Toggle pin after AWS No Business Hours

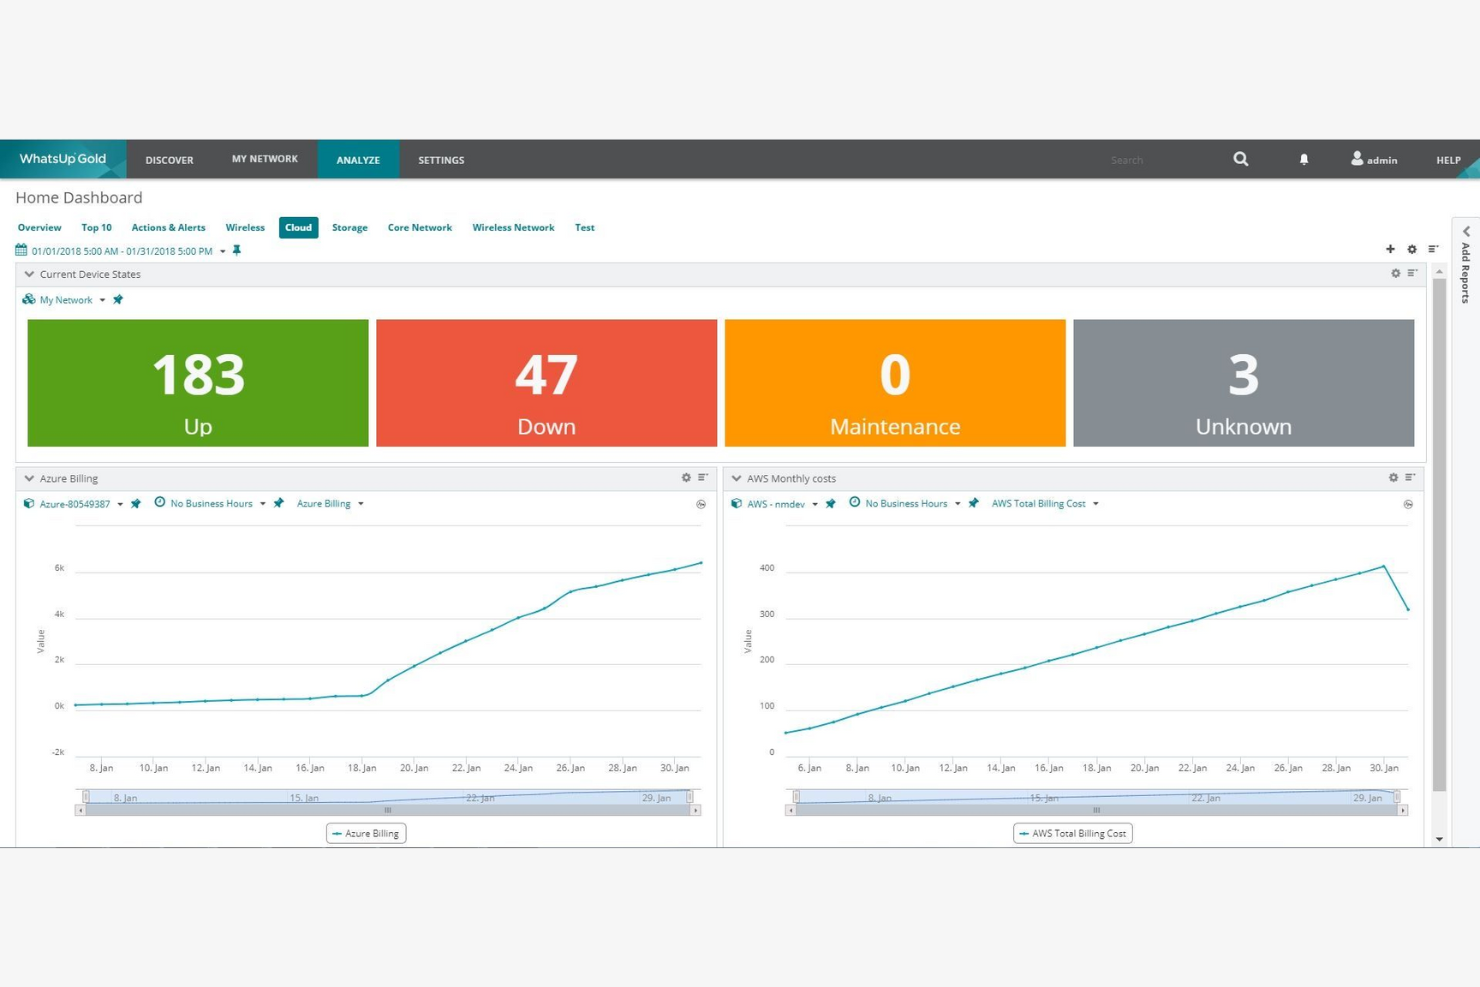point(974,503)
